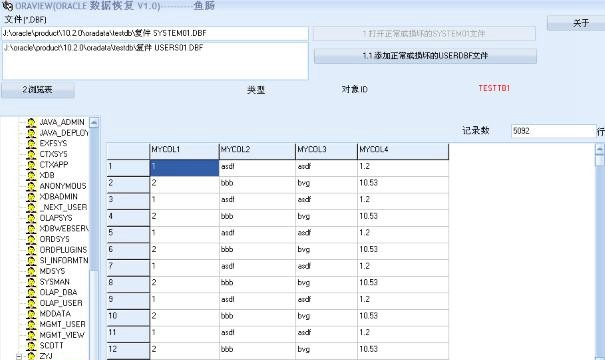Click the 关于 (About) button

576,23
